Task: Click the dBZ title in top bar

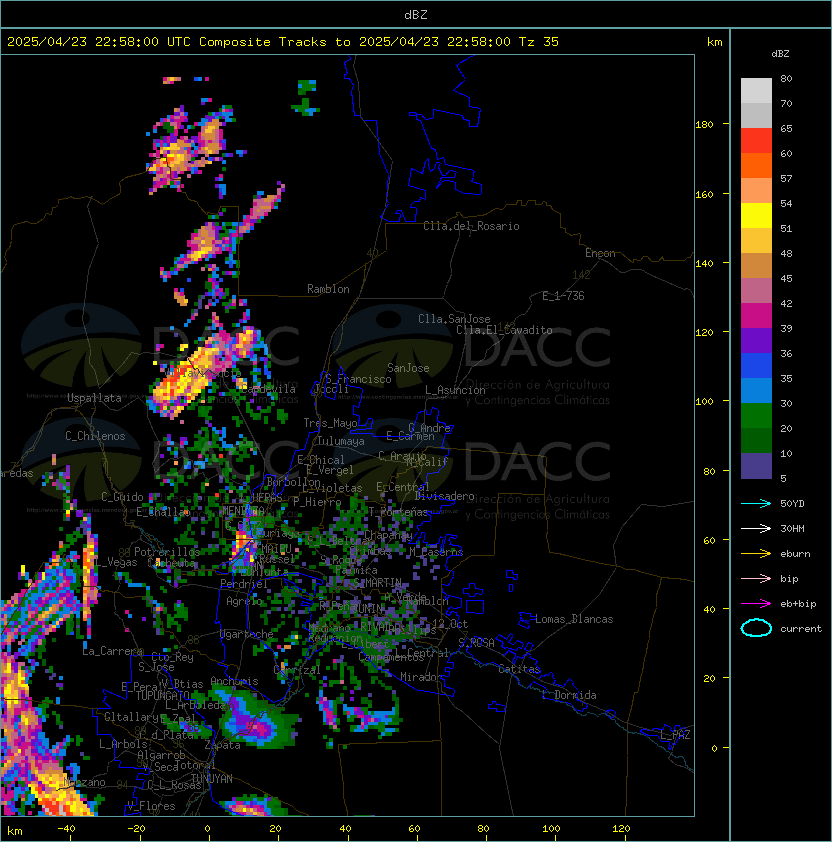Action: point(416,14)
